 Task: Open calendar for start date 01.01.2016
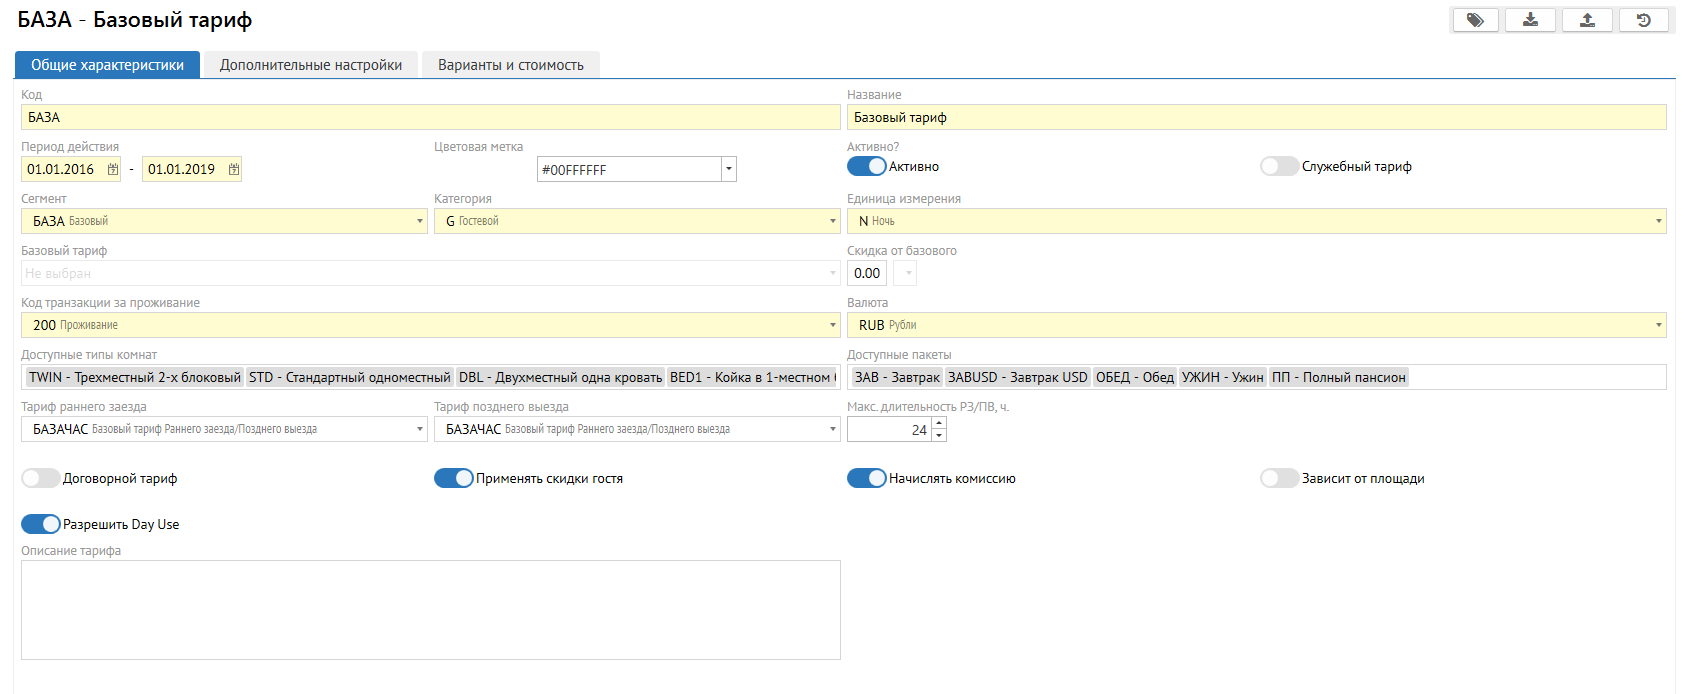point(113,170)
